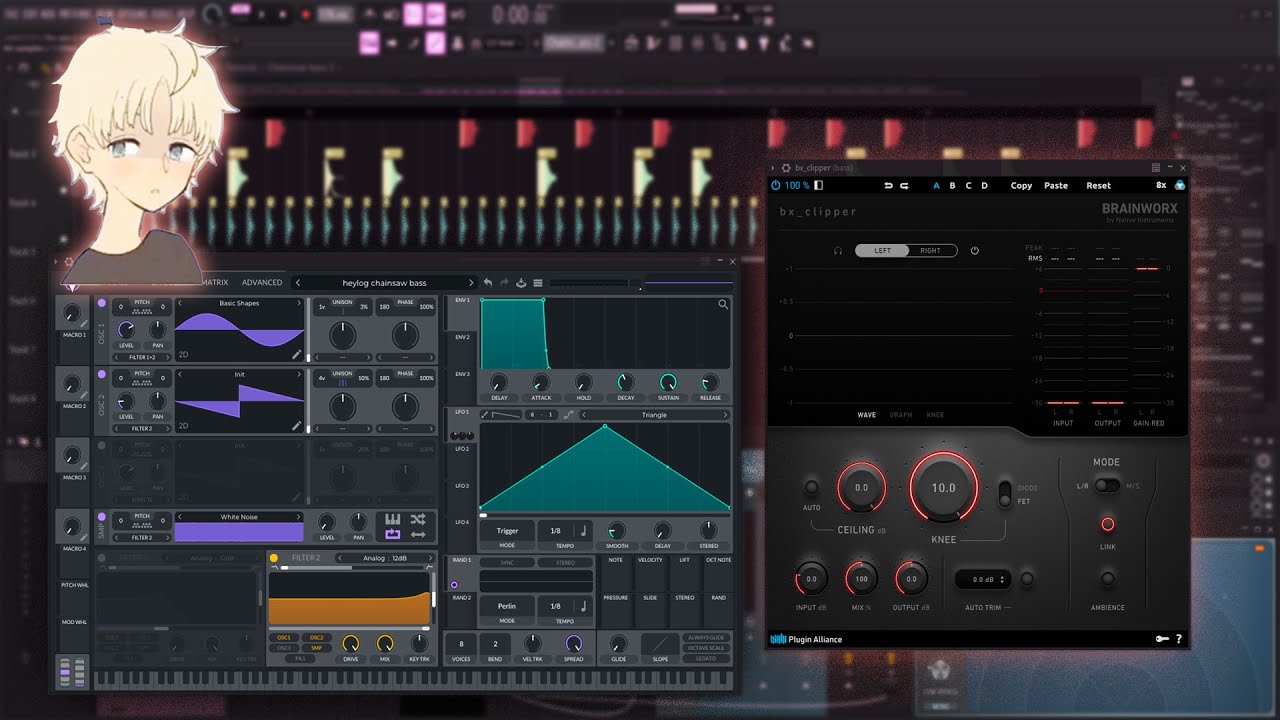Viewport: 1280px width, 720px height.
Task: Click next preset arrow beside heylog chainsaw bass
Action: tap(471, 283)
